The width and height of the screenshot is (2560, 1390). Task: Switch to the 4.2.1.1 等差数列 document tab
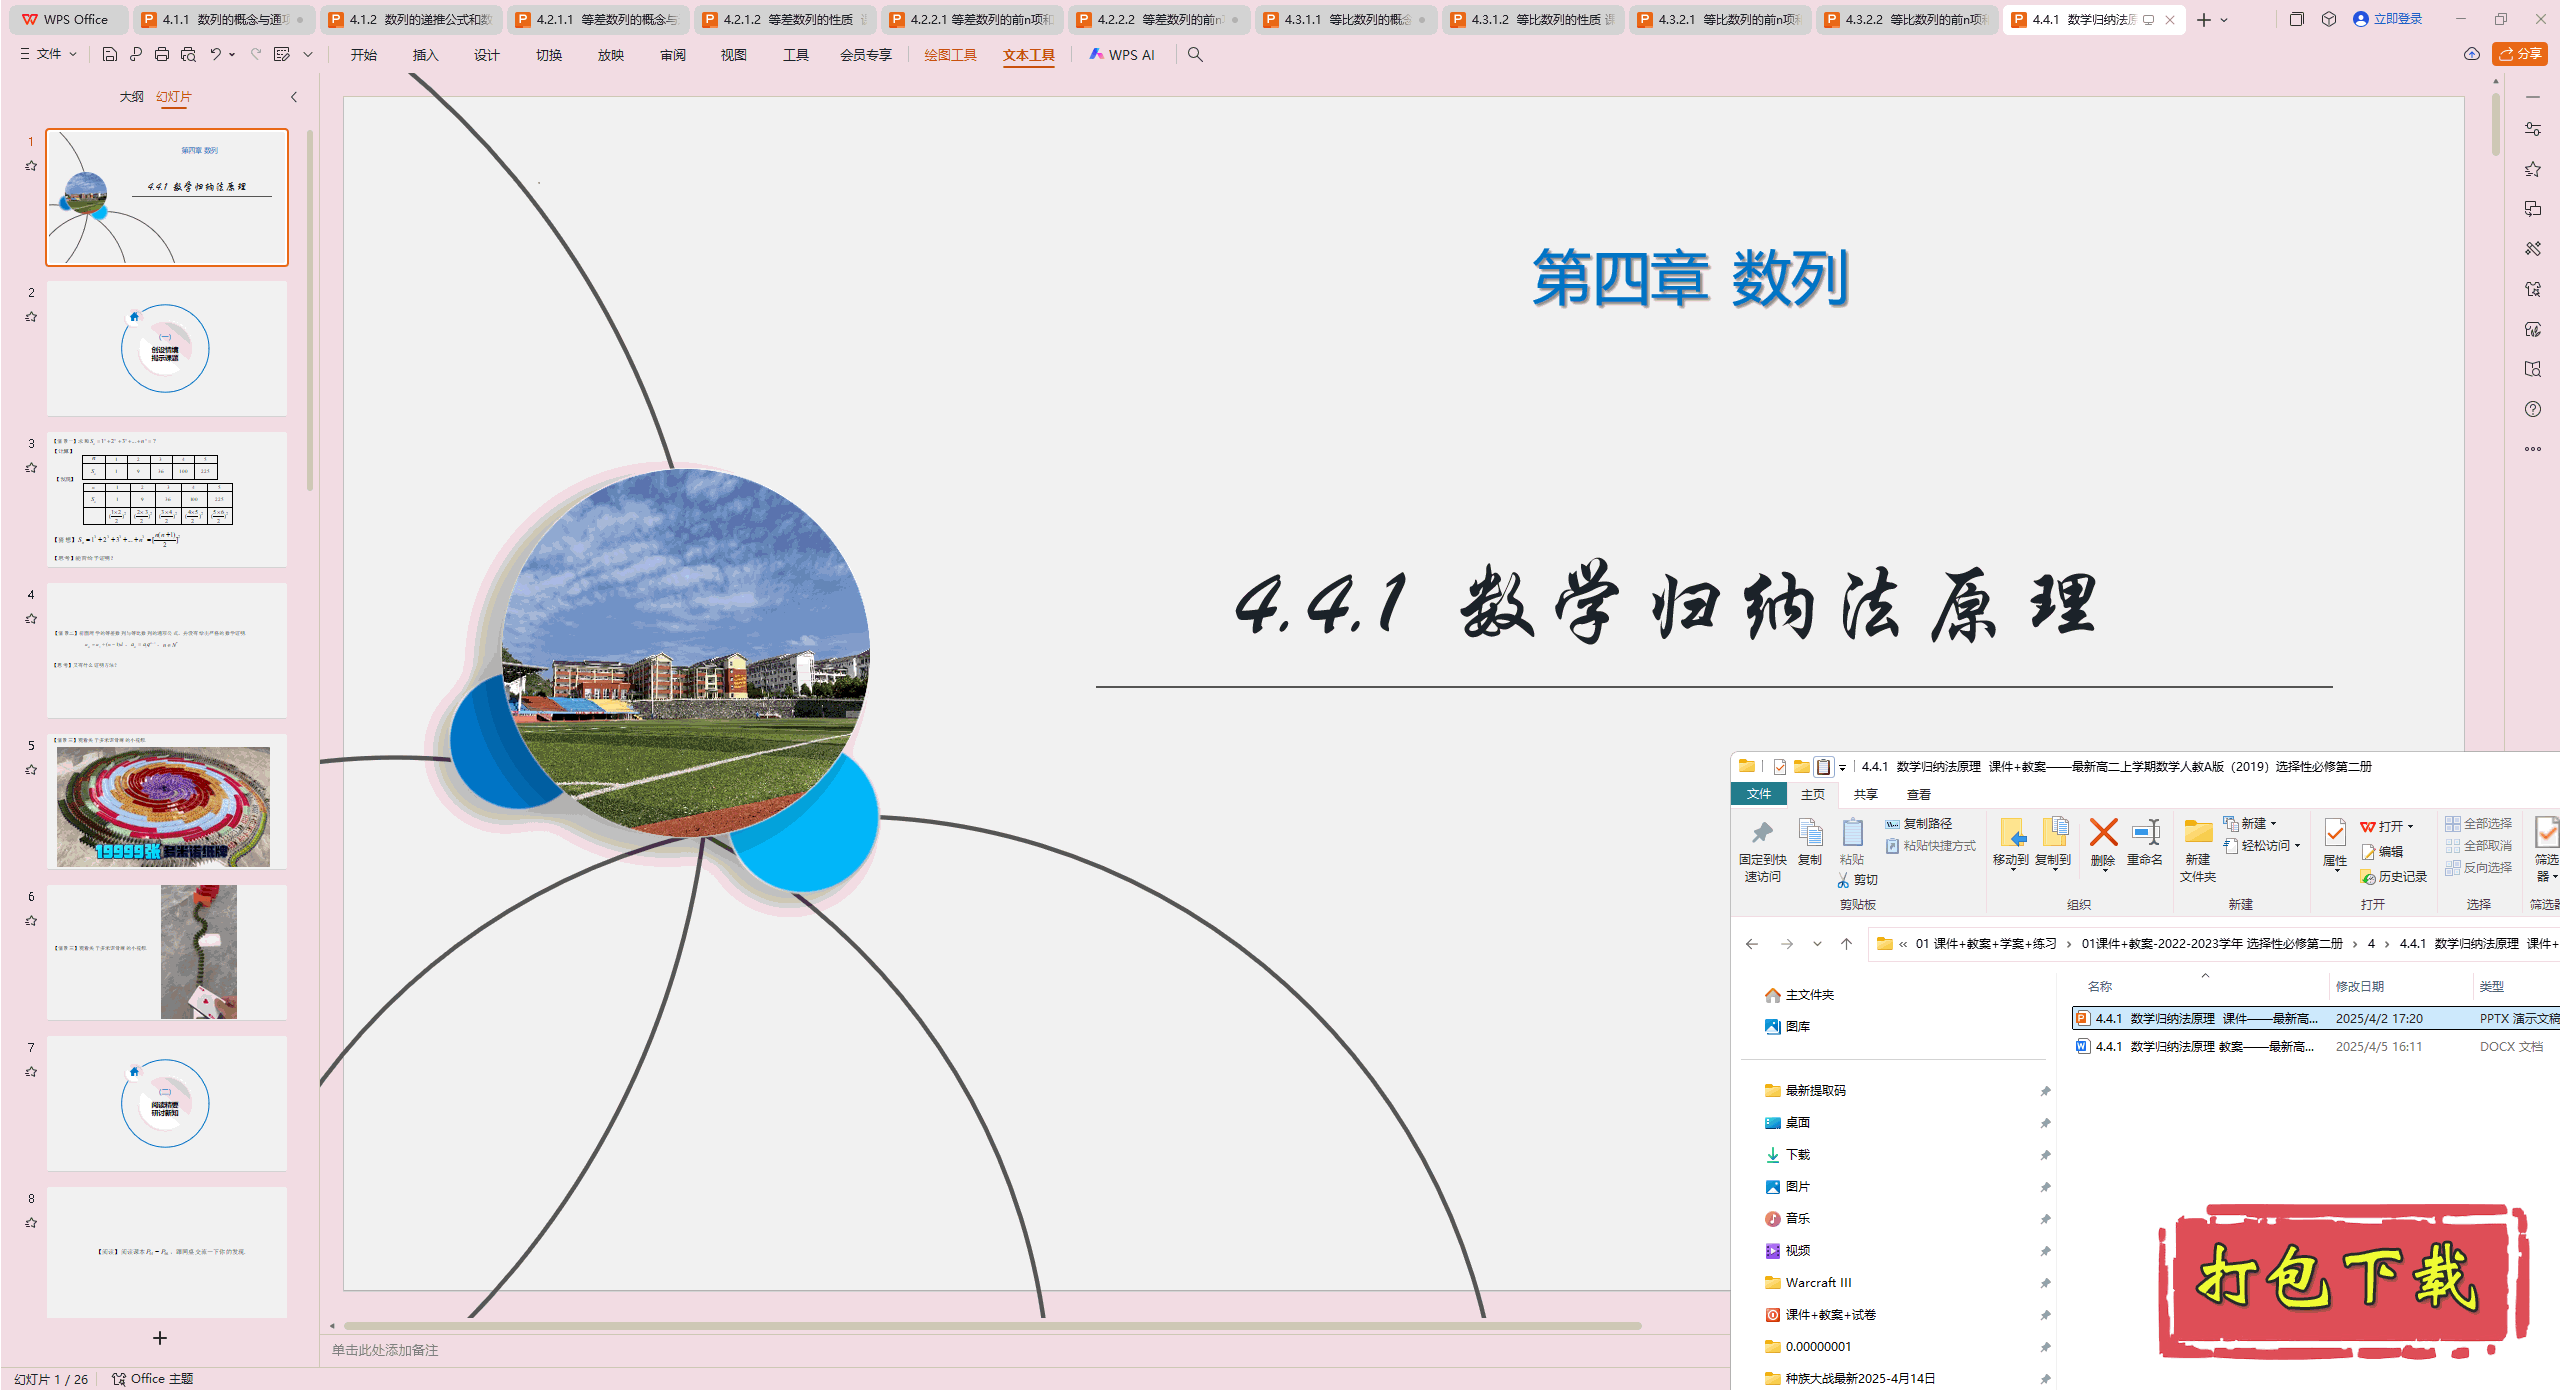pyautogui.click(x=598, y=19)
